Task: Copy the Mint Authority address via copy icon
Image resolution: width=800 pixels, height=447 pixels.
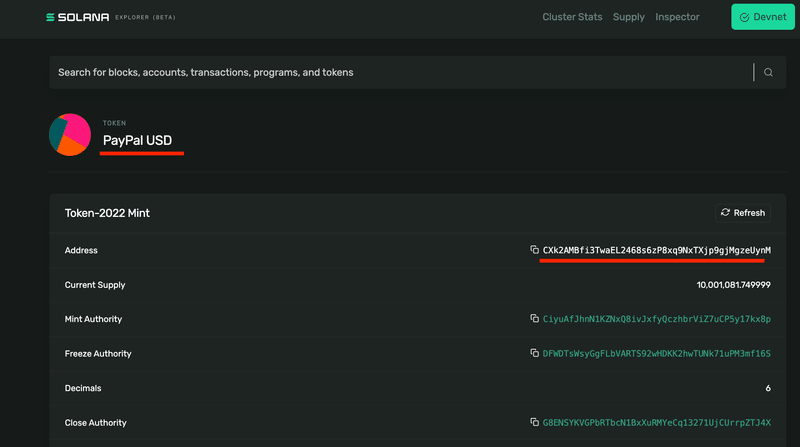Action: pos(534,318)
